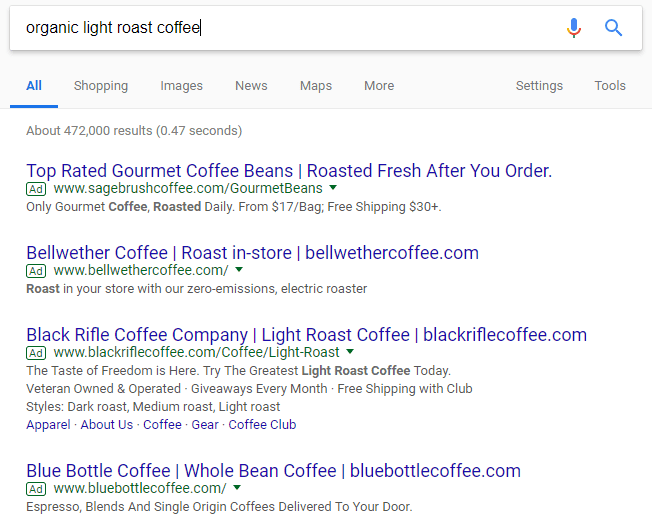Screen dimensions: 652x528
Task: Switch to the Shopping tab
Action: click(100, 86)
